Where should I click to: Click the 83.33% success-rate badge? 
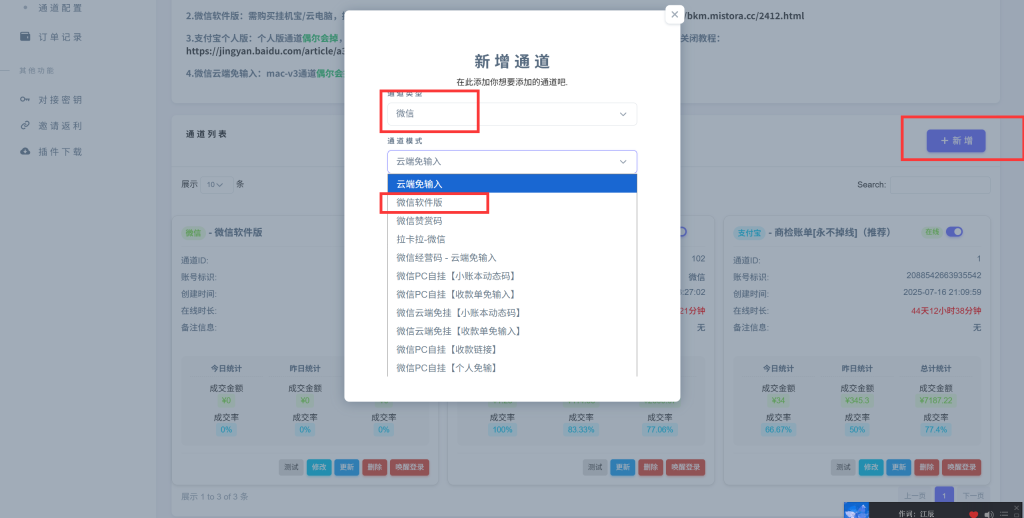(x=581, y=430)
